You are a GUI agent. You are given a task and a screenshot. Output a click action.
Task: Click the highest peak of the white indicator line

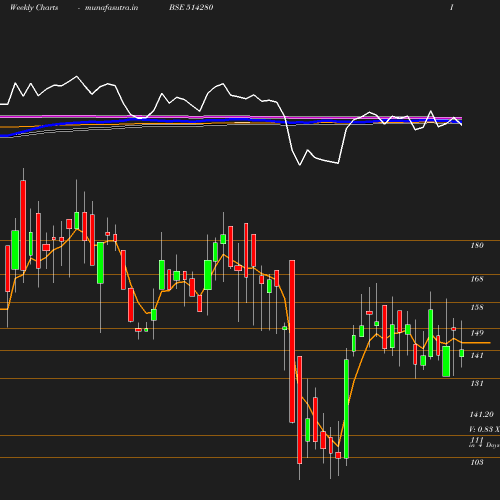(x=77, y=77)
